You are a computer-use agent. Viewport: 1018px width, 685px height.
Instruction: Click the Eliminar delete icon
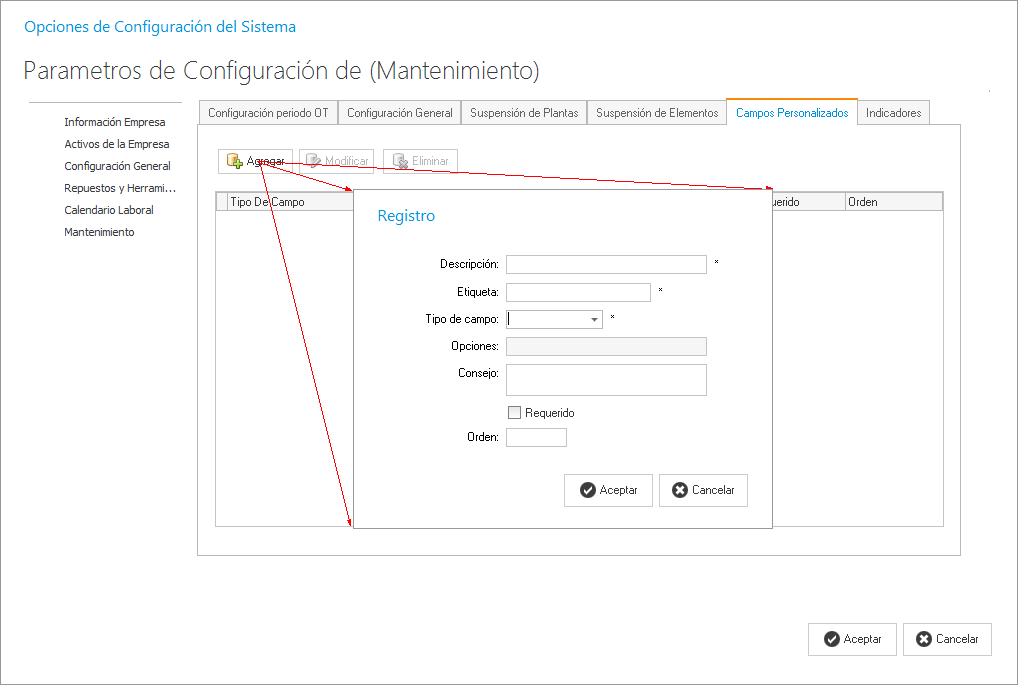pos(400,161)
